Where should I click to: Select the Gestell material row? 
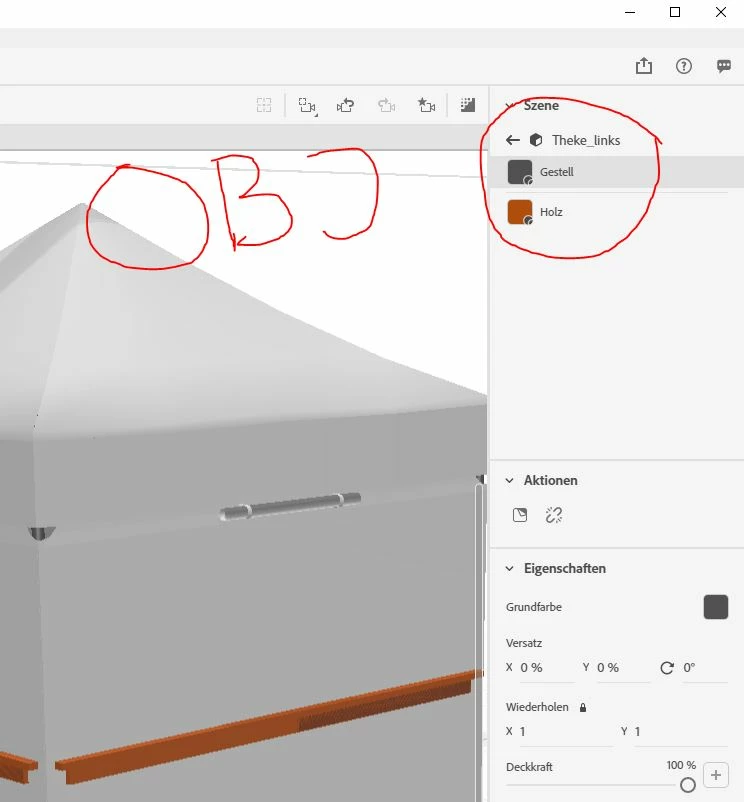tap(617, 172)
